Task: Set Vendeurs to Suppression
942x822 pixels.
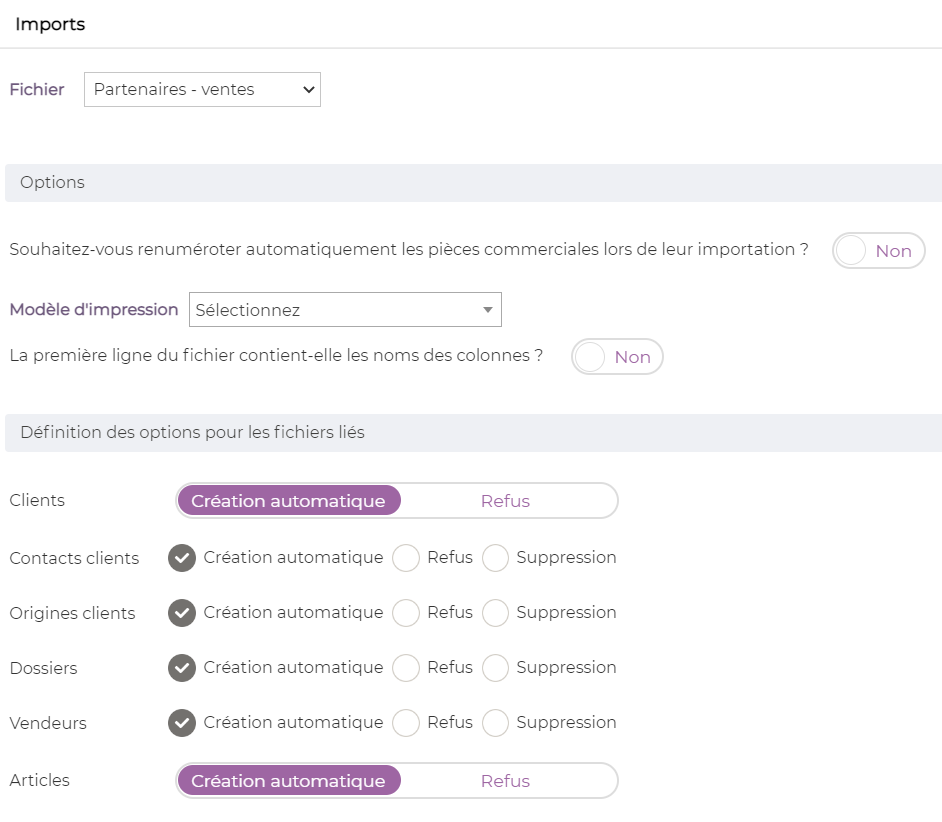Action: pos(496,723)
